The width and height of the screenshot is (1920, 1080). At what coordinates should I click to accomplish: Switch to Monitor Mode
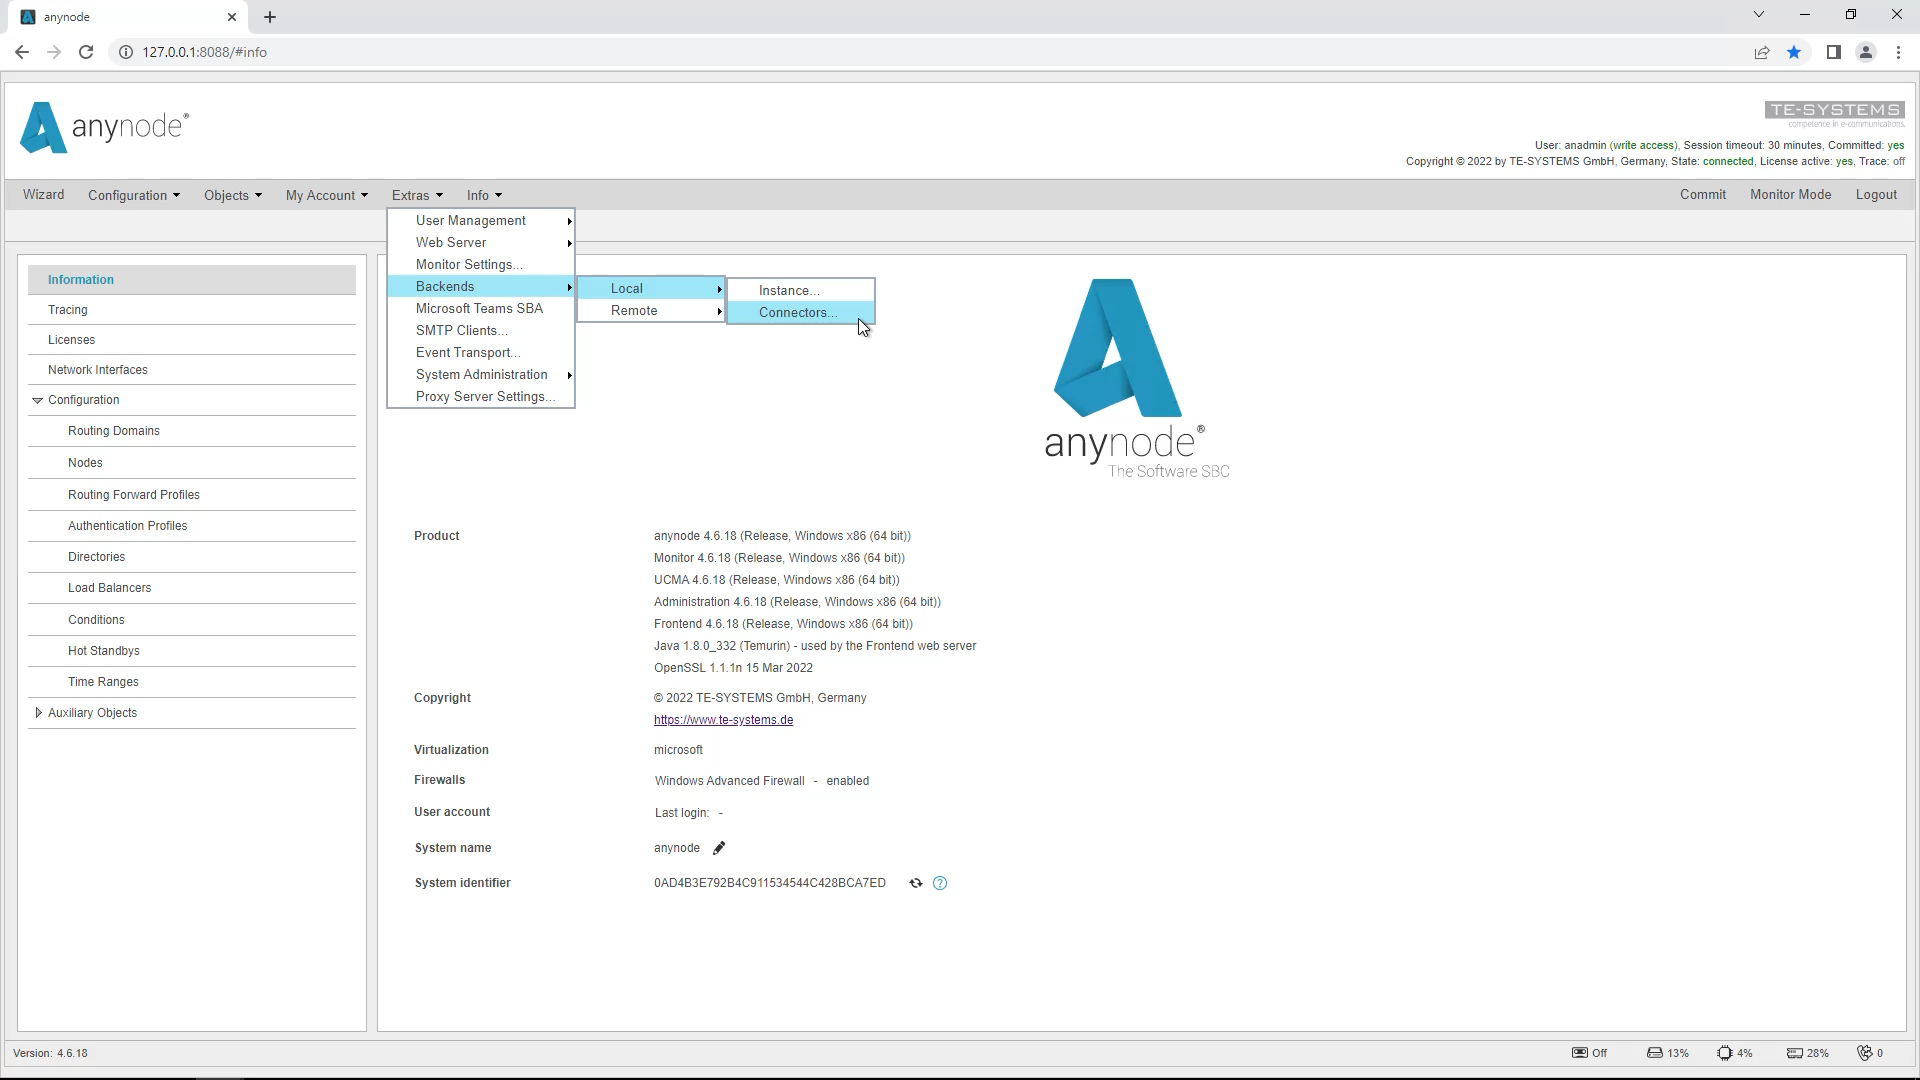pos(1790,195)
